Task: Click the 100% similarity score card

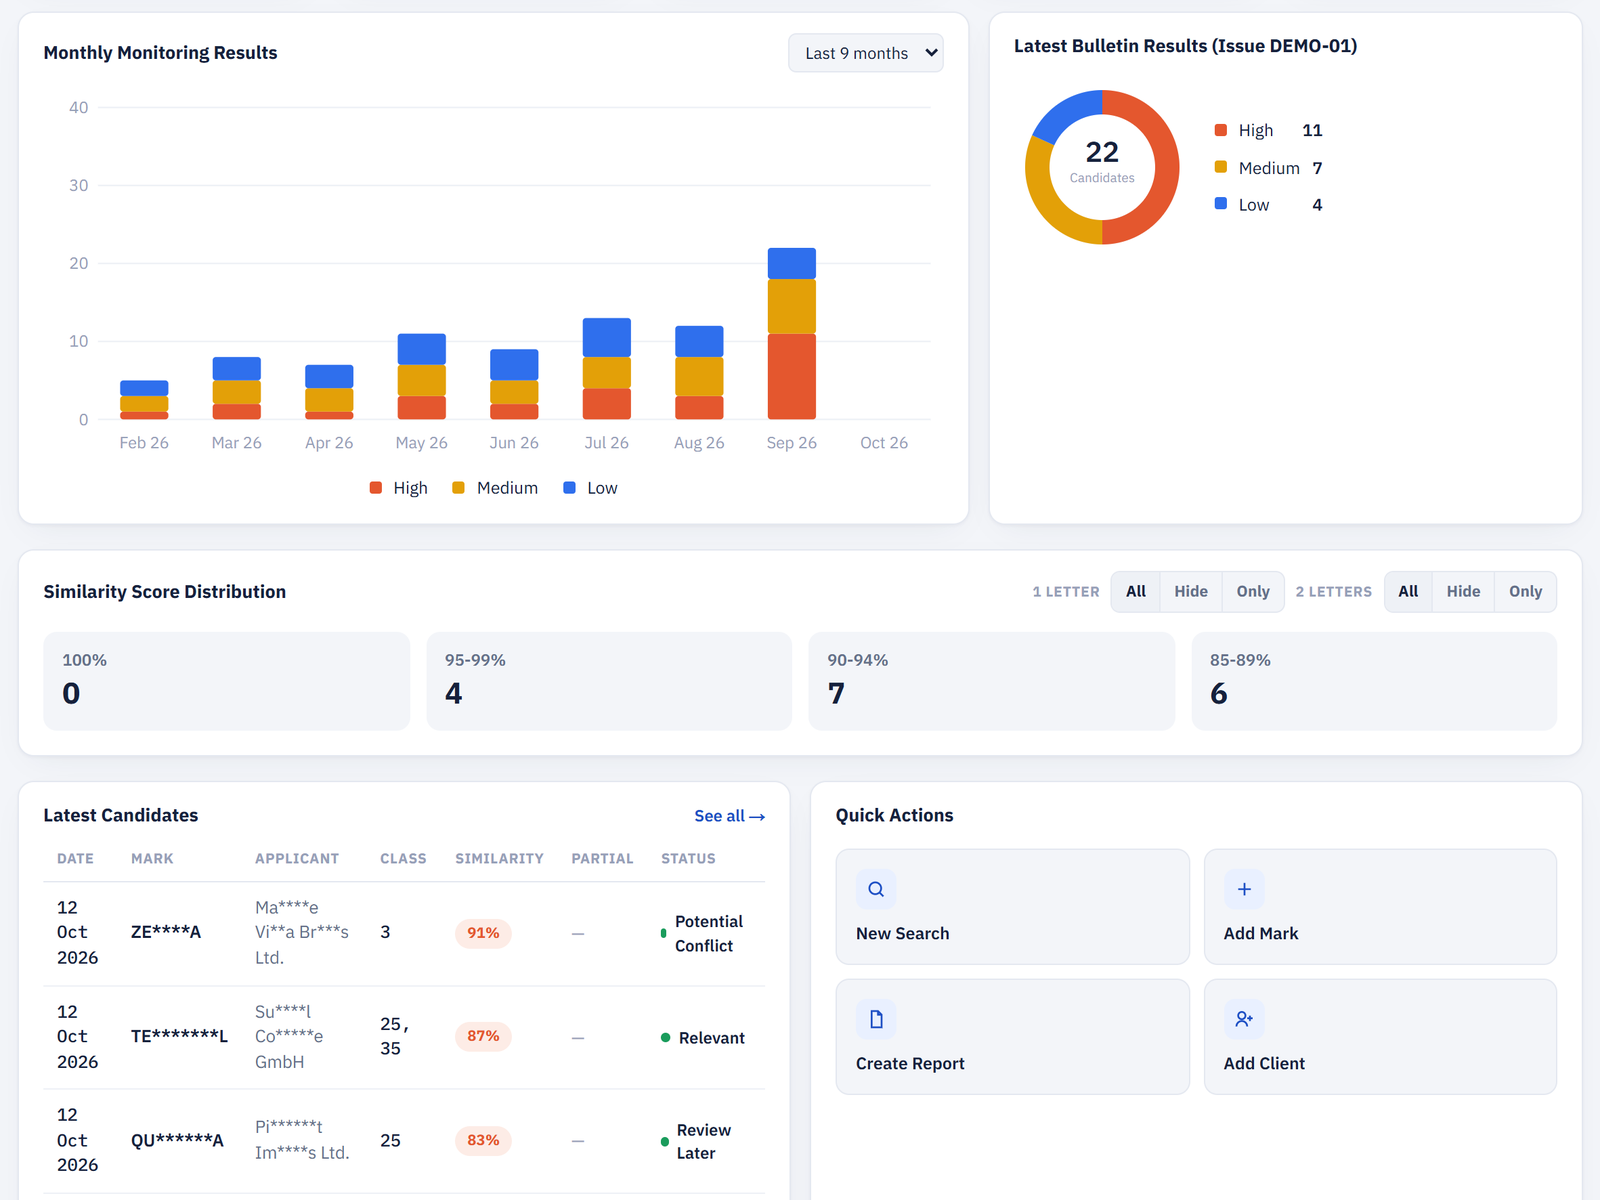Action: click(226, 681)
